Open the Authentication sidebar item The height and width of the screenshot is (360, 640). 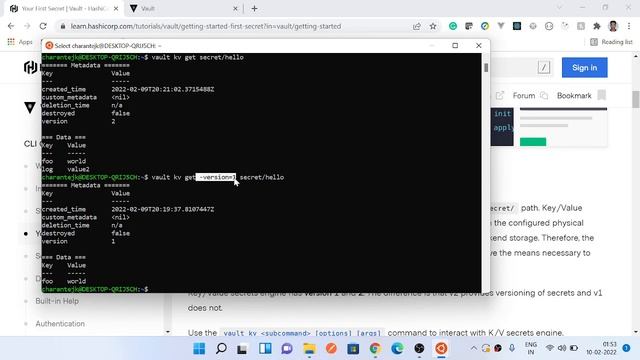pos(60,324)
